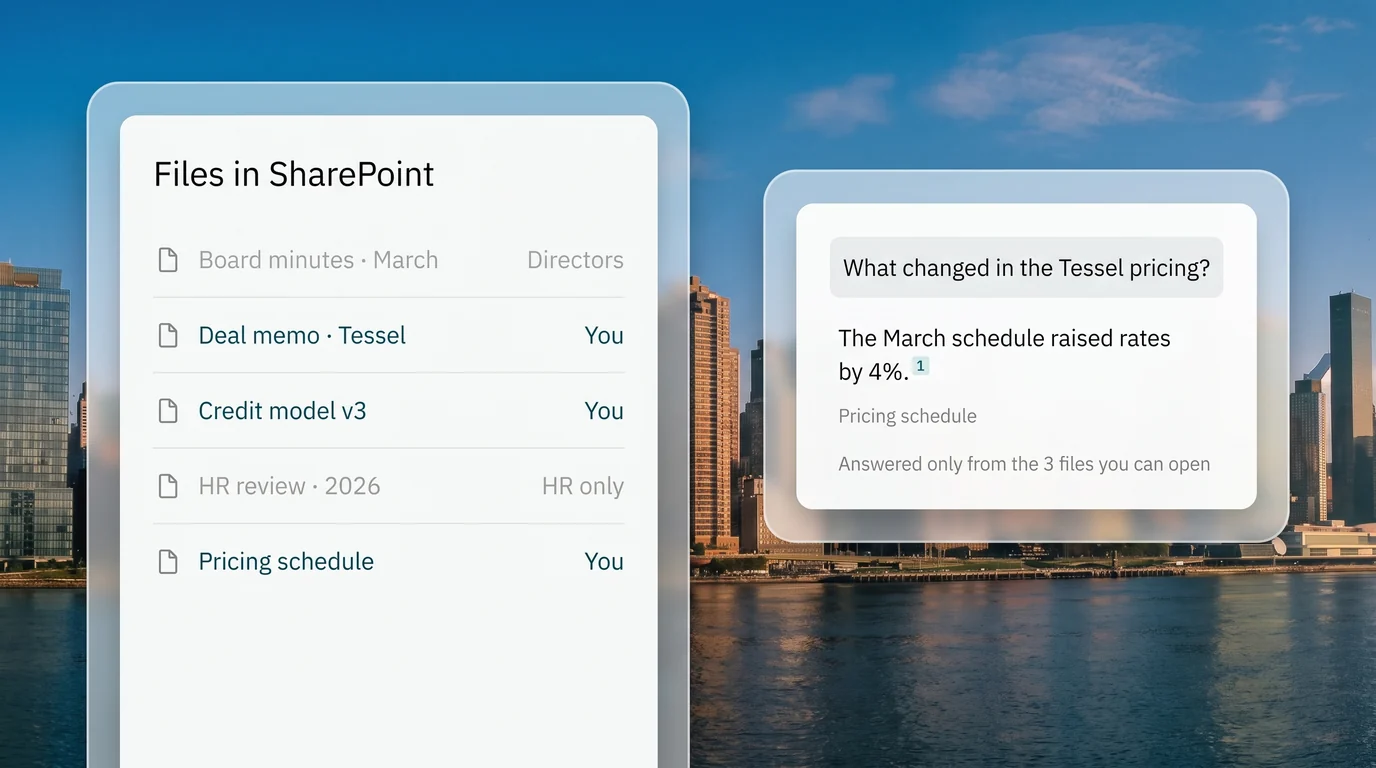The width and height of the screenshot is (1376, 768).
Task: Click the Deal memo Tessel file icon
Action: [x=168, y=335]
